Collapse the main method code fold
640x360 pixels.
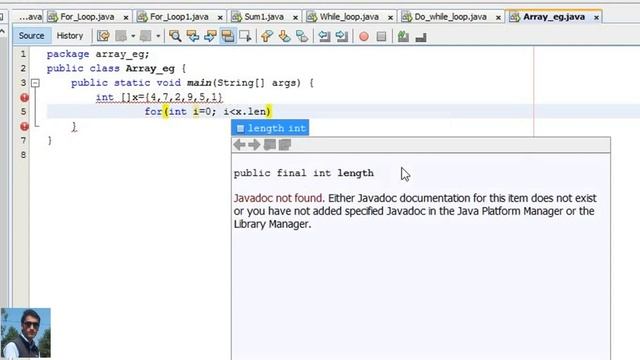tap(36, 83)
